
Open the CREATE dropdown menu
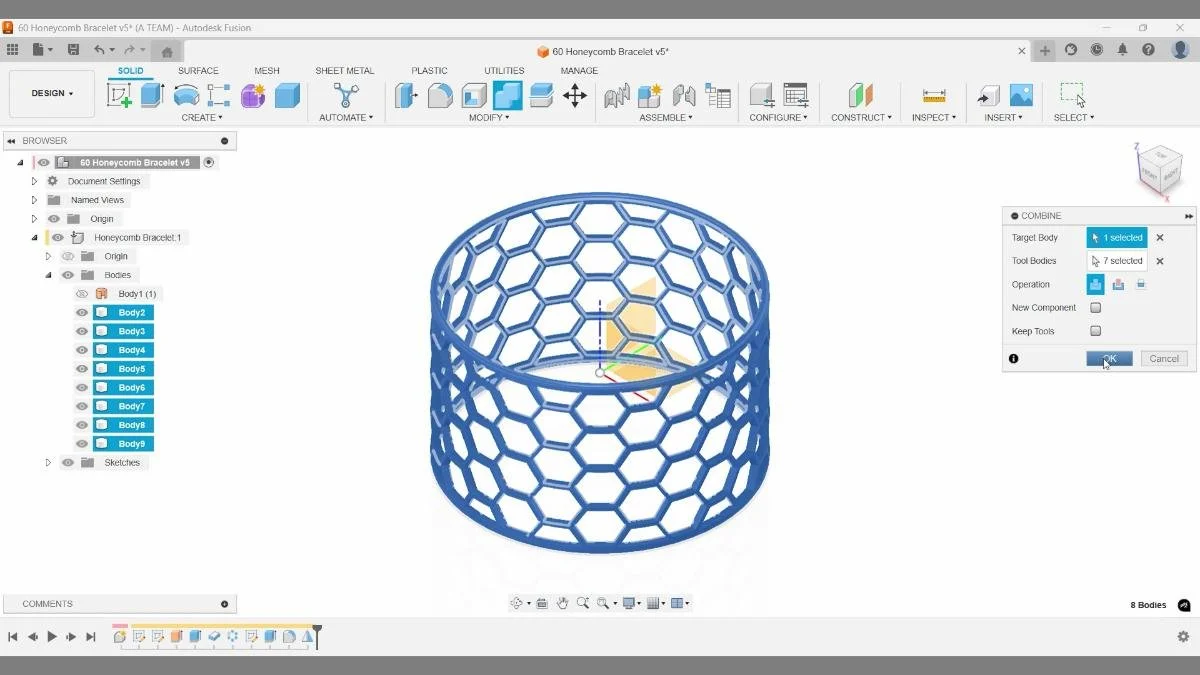(x=201, y=118)
